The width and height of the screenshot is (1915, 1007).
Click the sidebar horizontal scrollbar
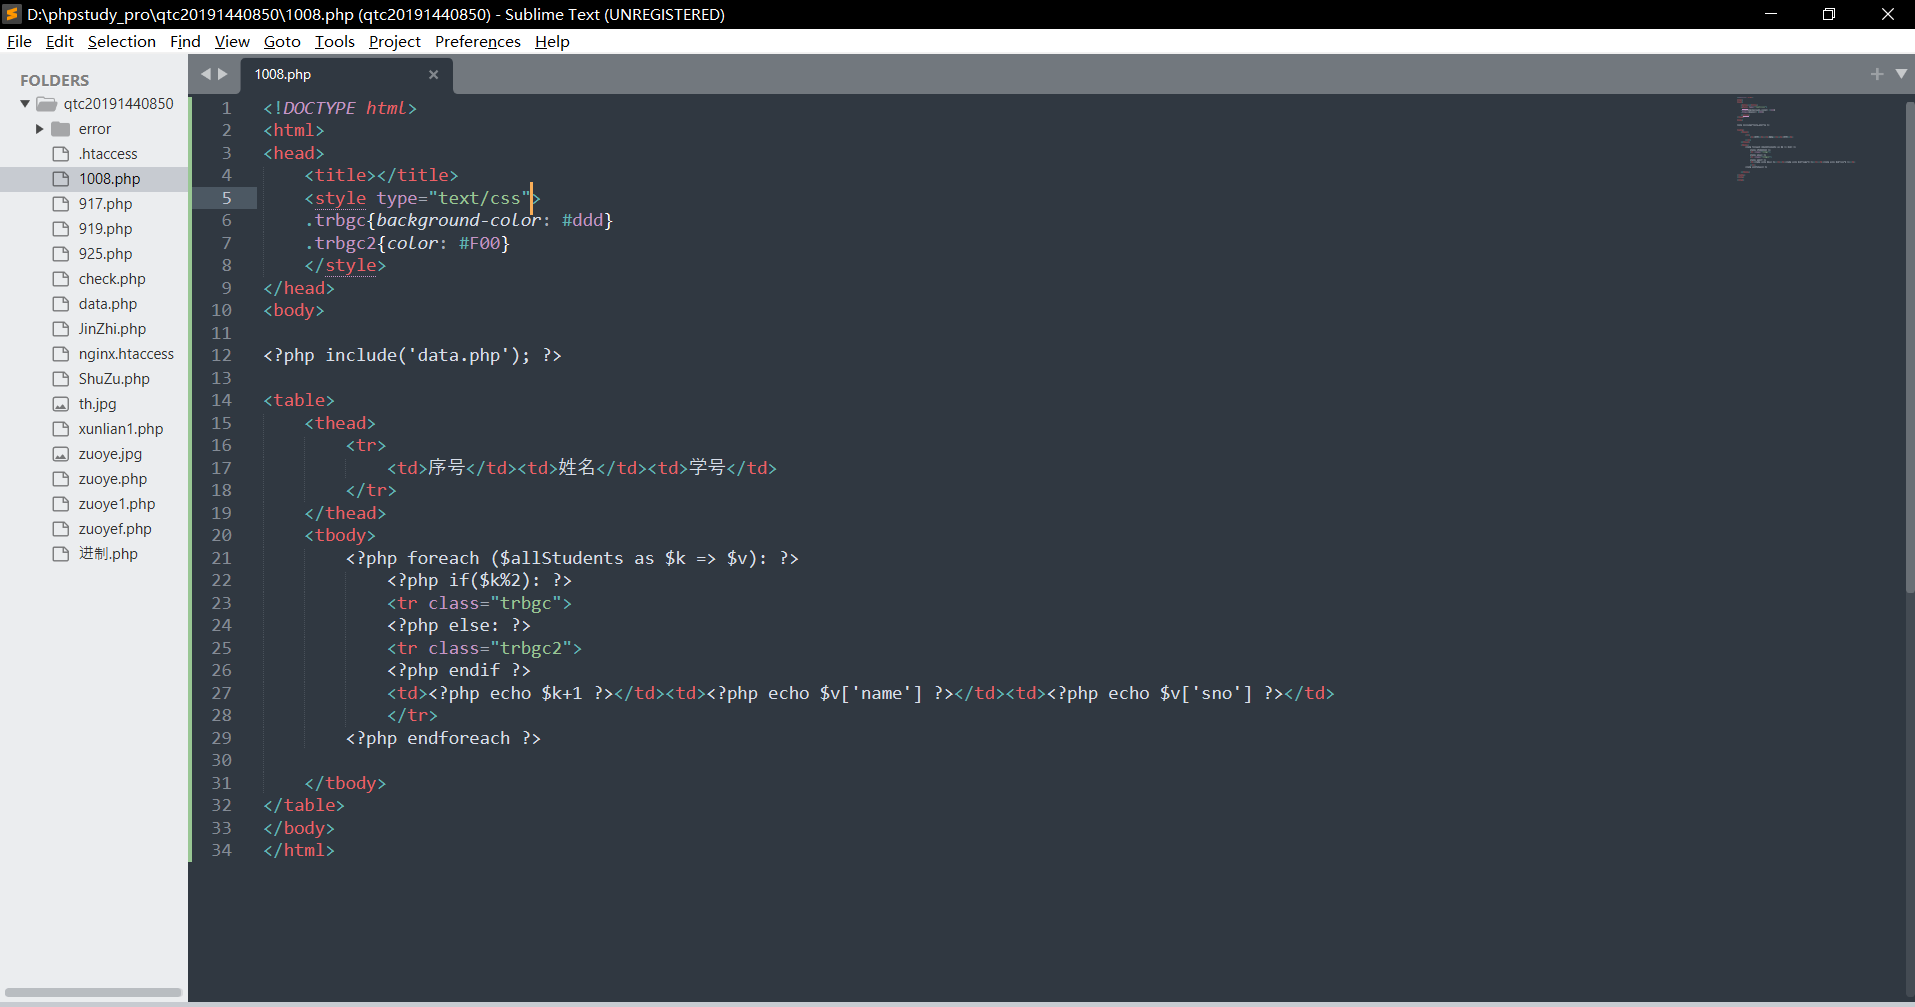point(93,993)
